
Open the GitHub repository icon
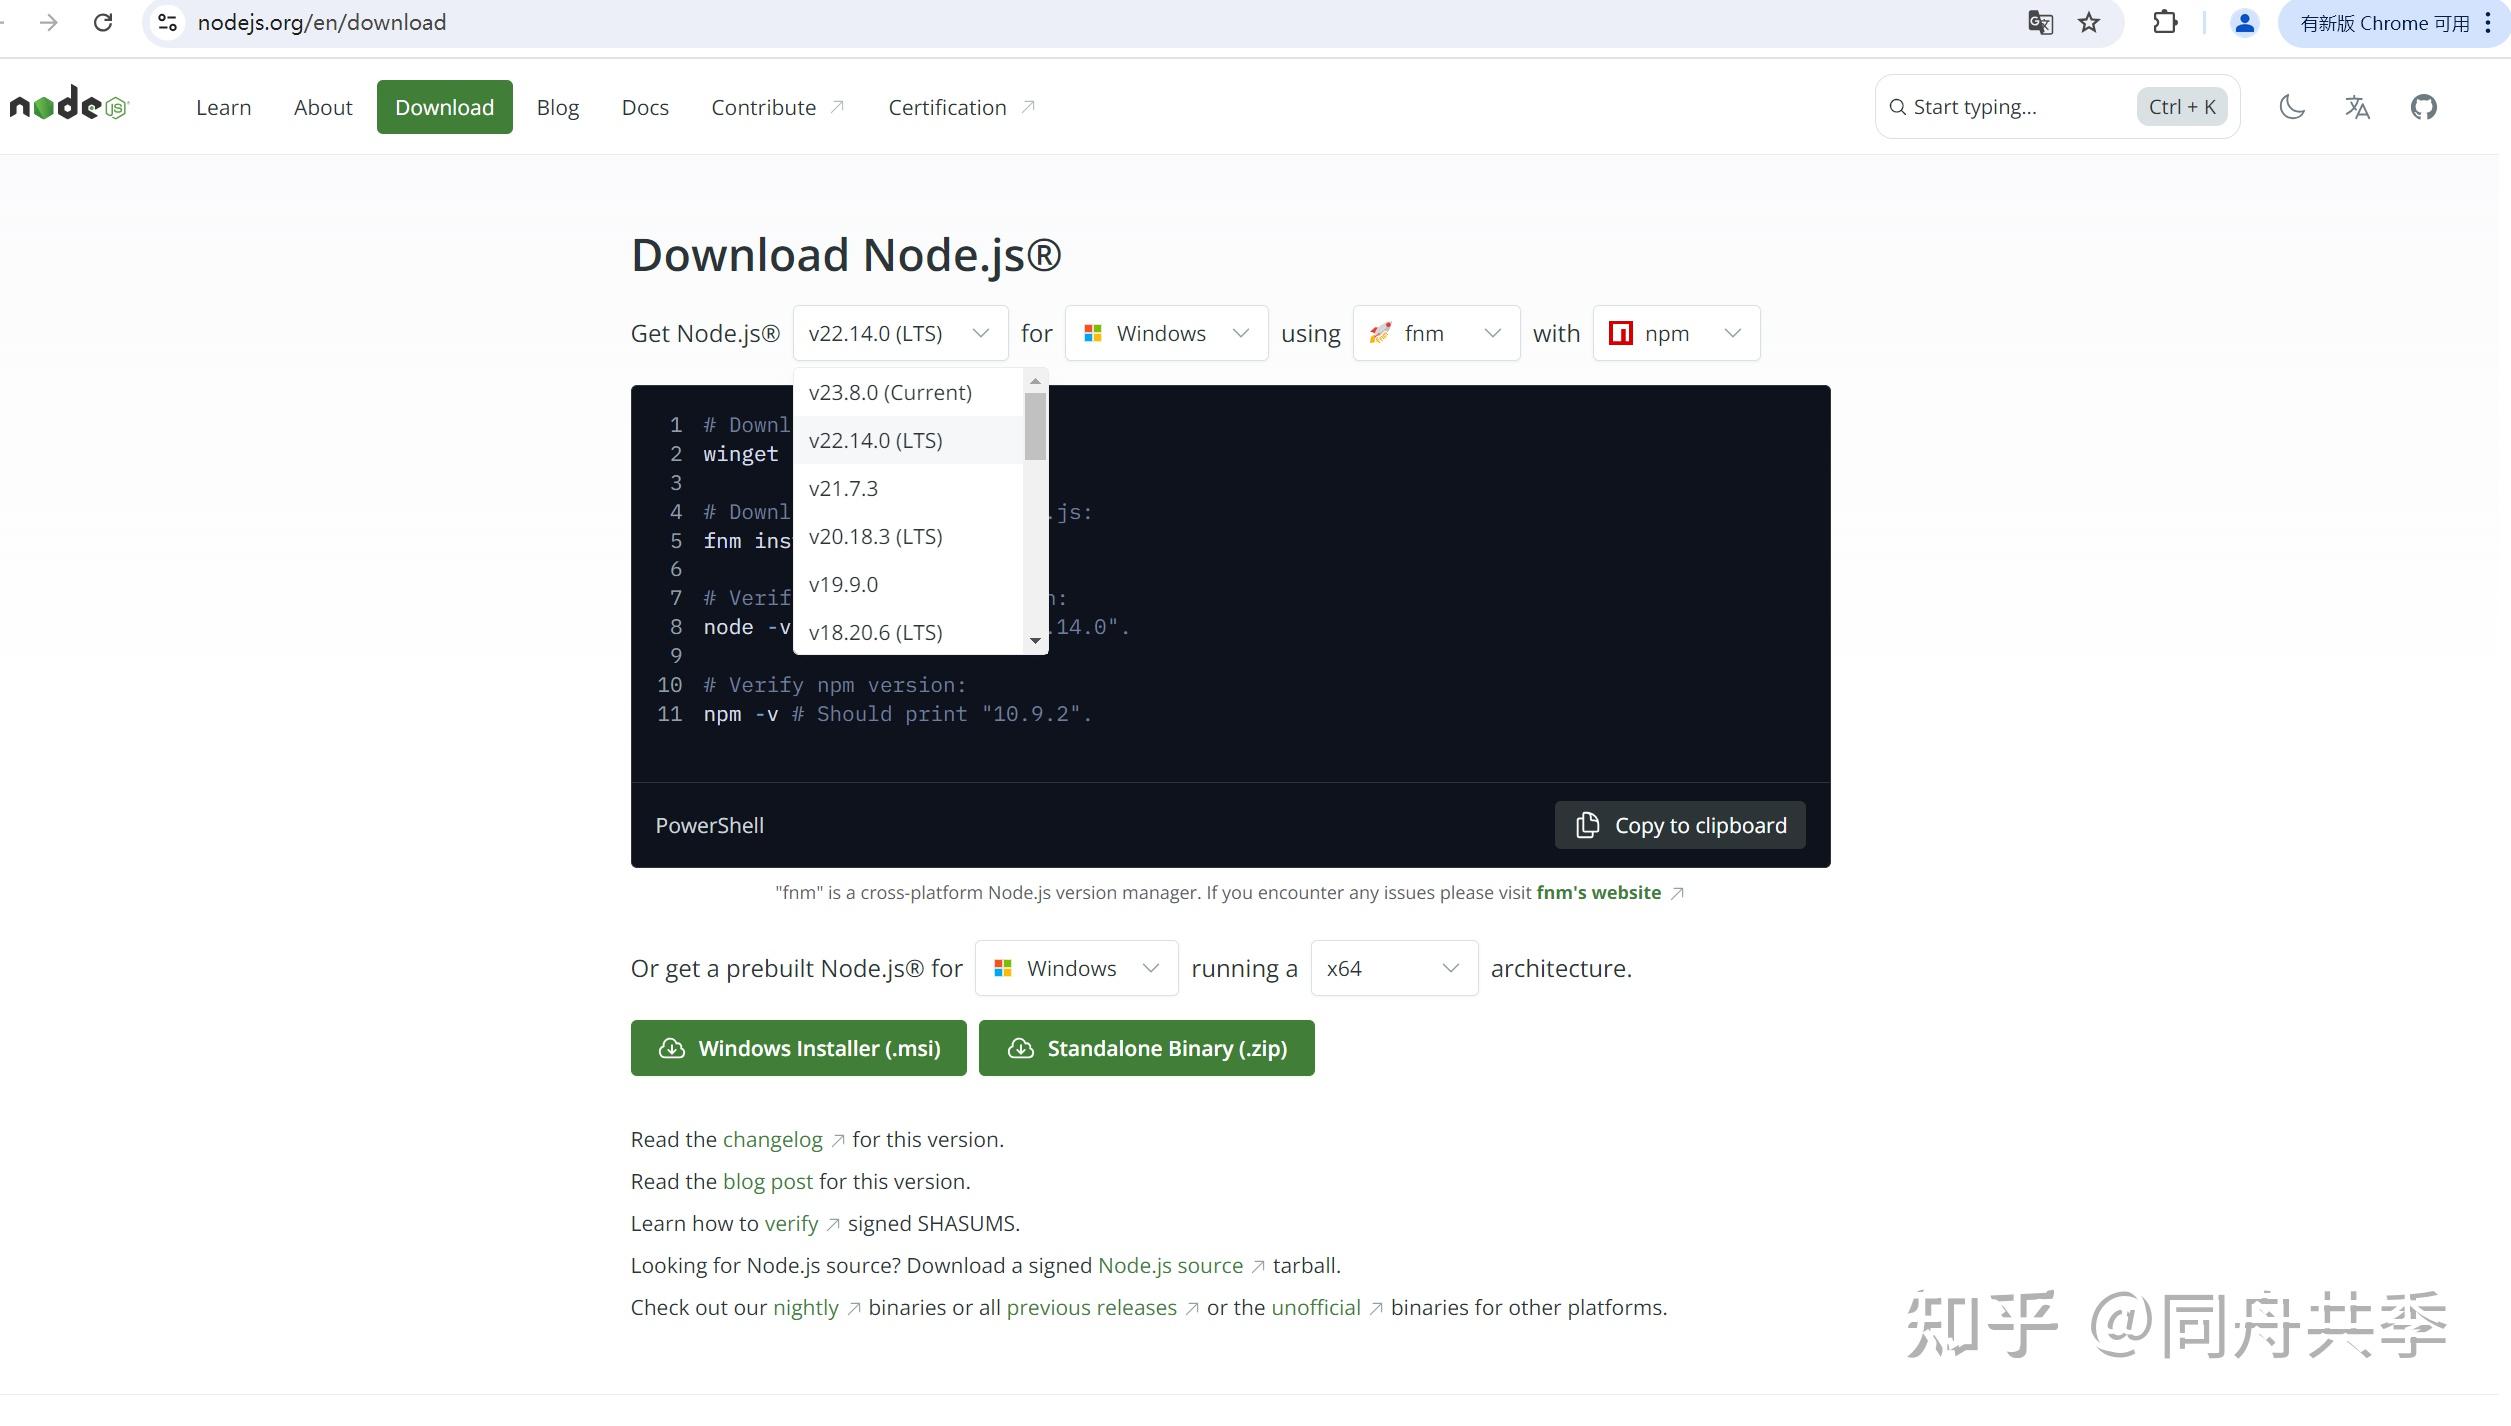tap(2423, 107)
